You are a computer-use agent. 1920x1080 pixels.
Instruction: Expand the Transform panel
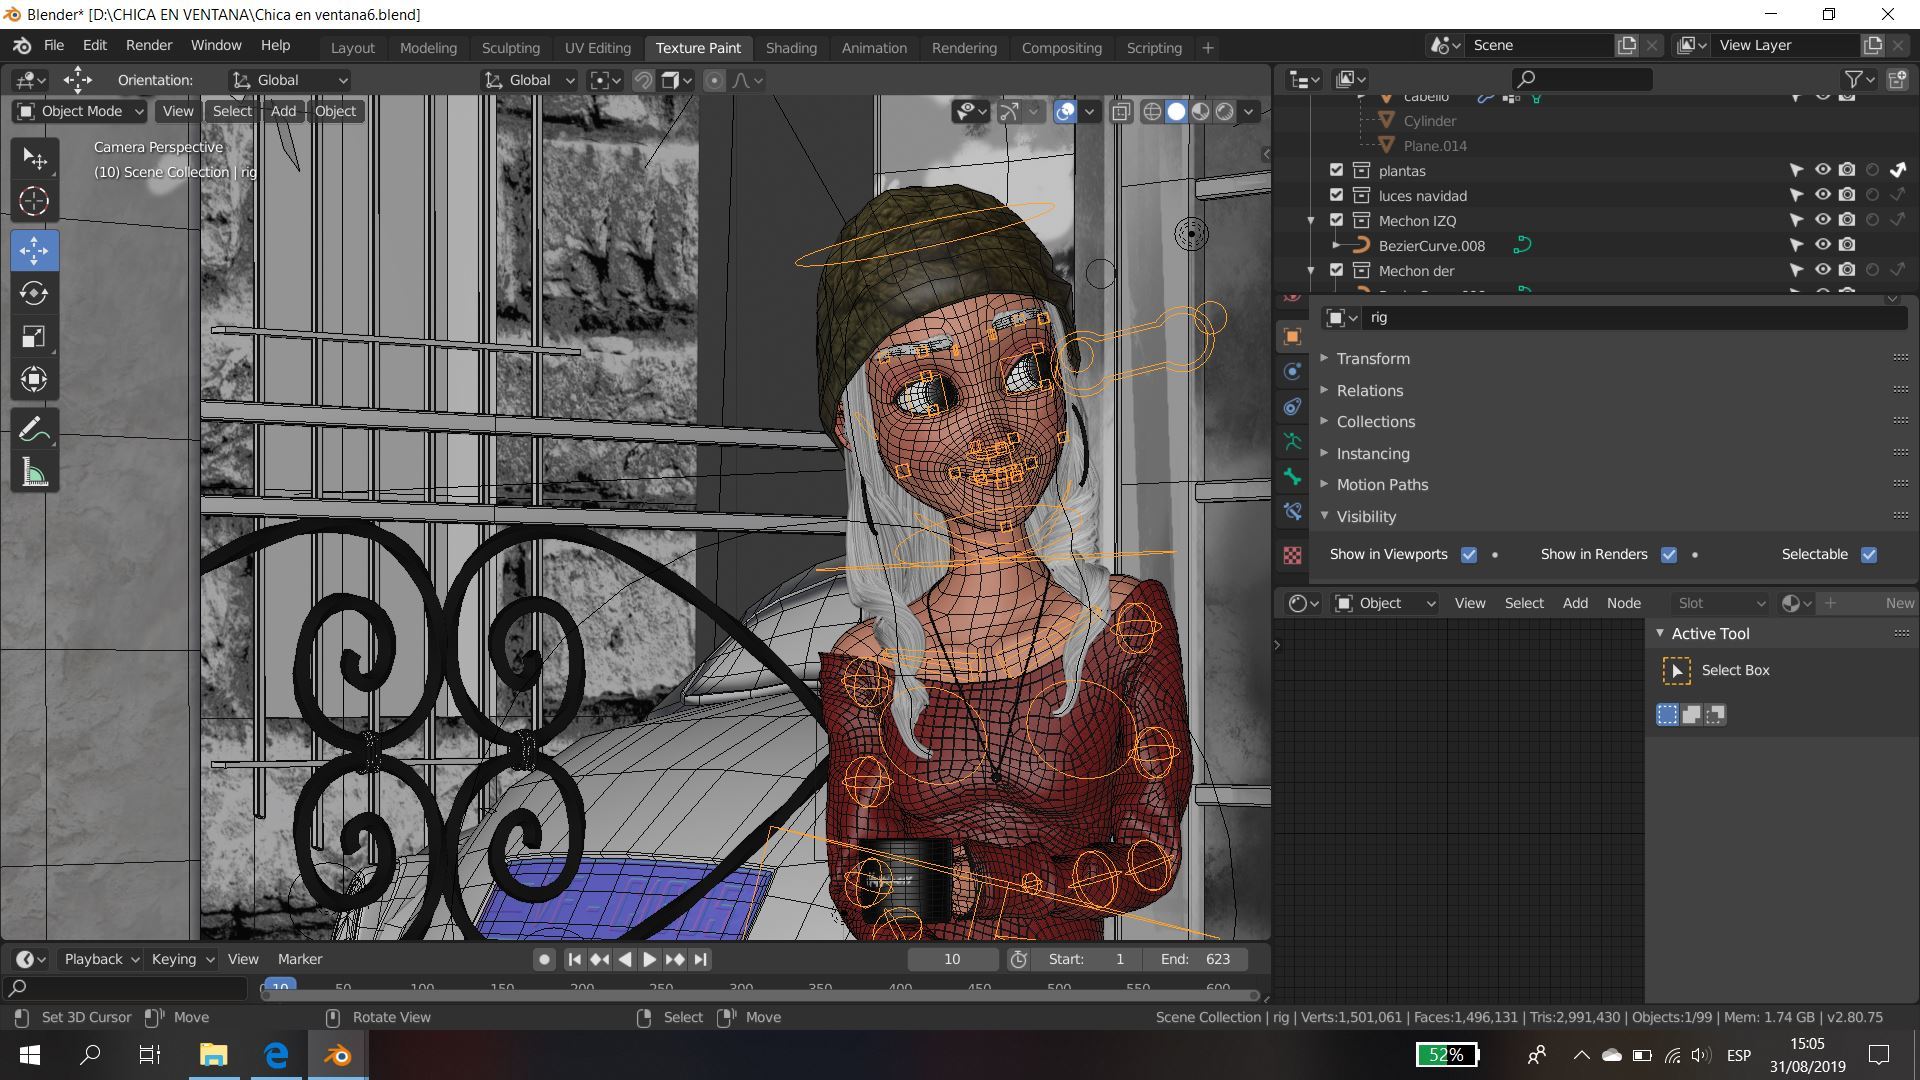click(x=1373, y=358)
